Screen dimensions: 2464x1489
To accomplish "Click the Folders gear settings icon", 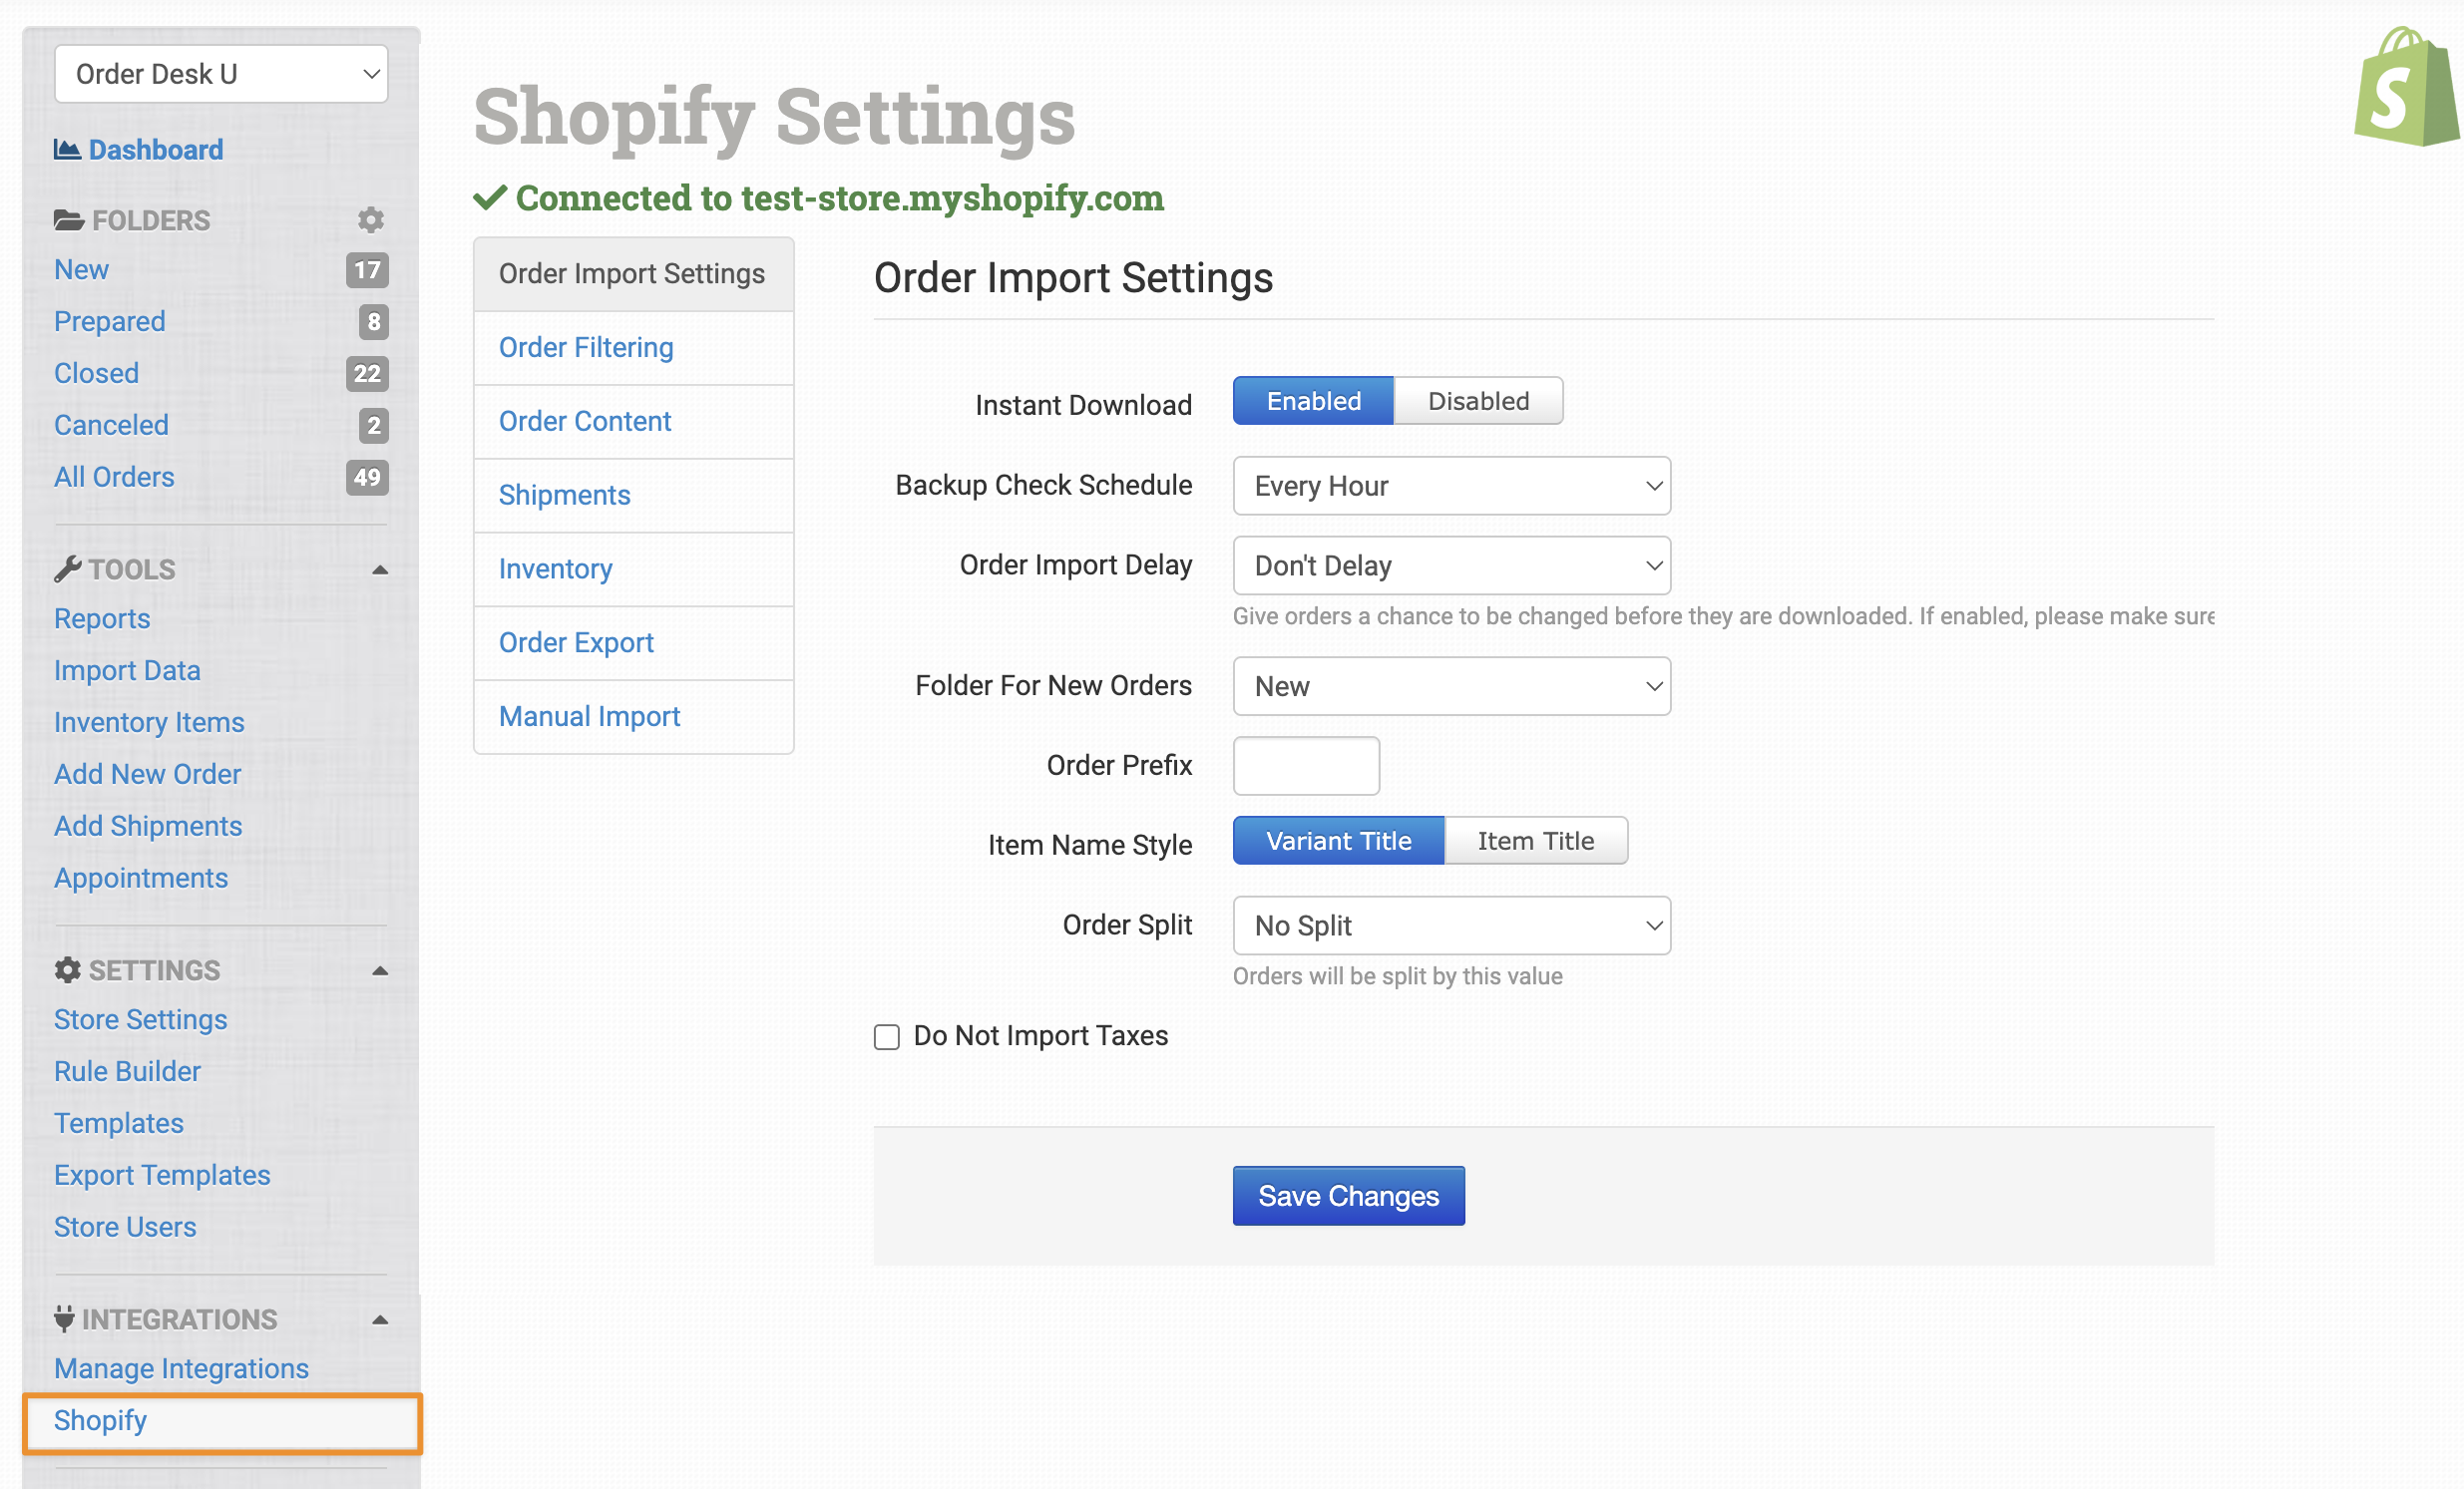I will (x=371, y=220).
